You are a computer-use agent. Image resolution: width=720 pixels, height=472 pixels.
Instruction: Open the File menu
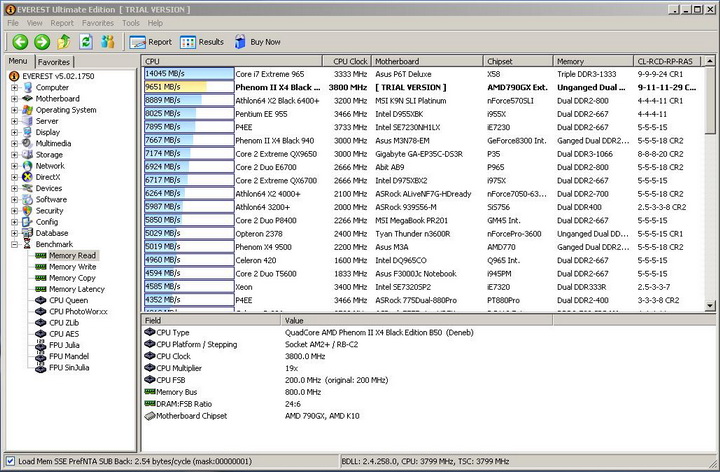(x=13, y=23)
